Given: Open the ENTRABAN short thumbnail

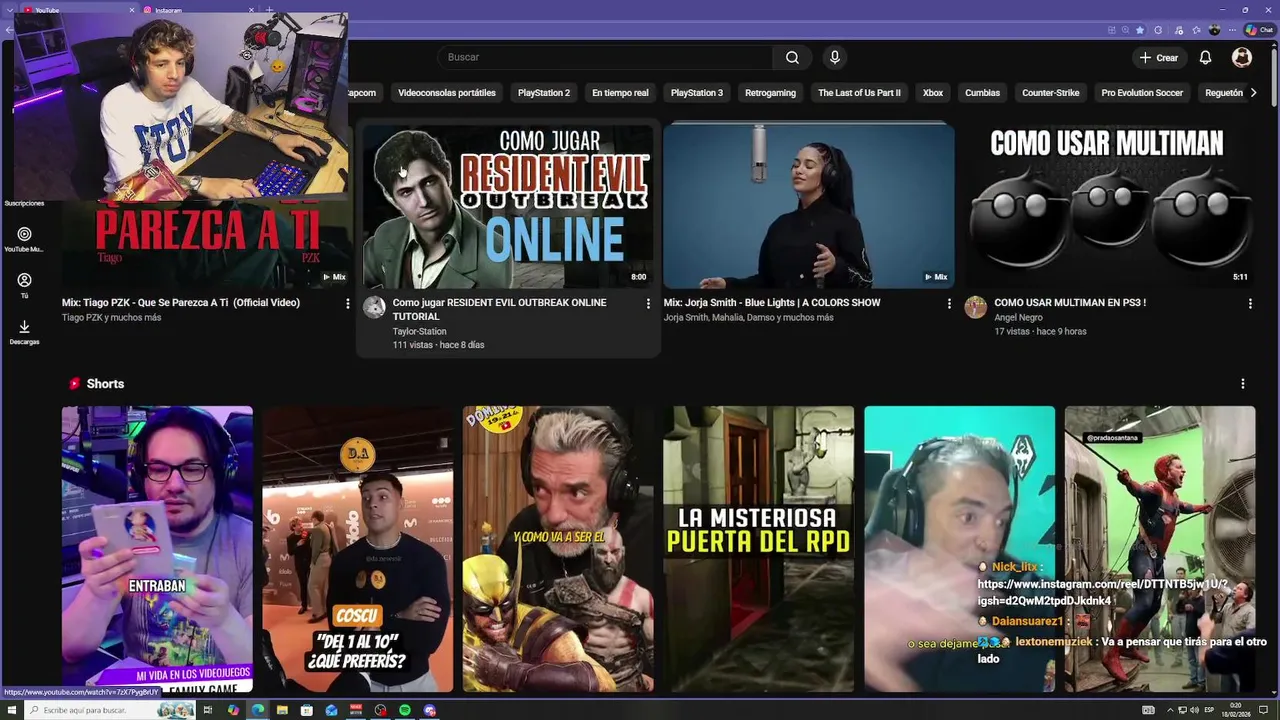Looking at the screenshot, I should [x=157, y=549].
